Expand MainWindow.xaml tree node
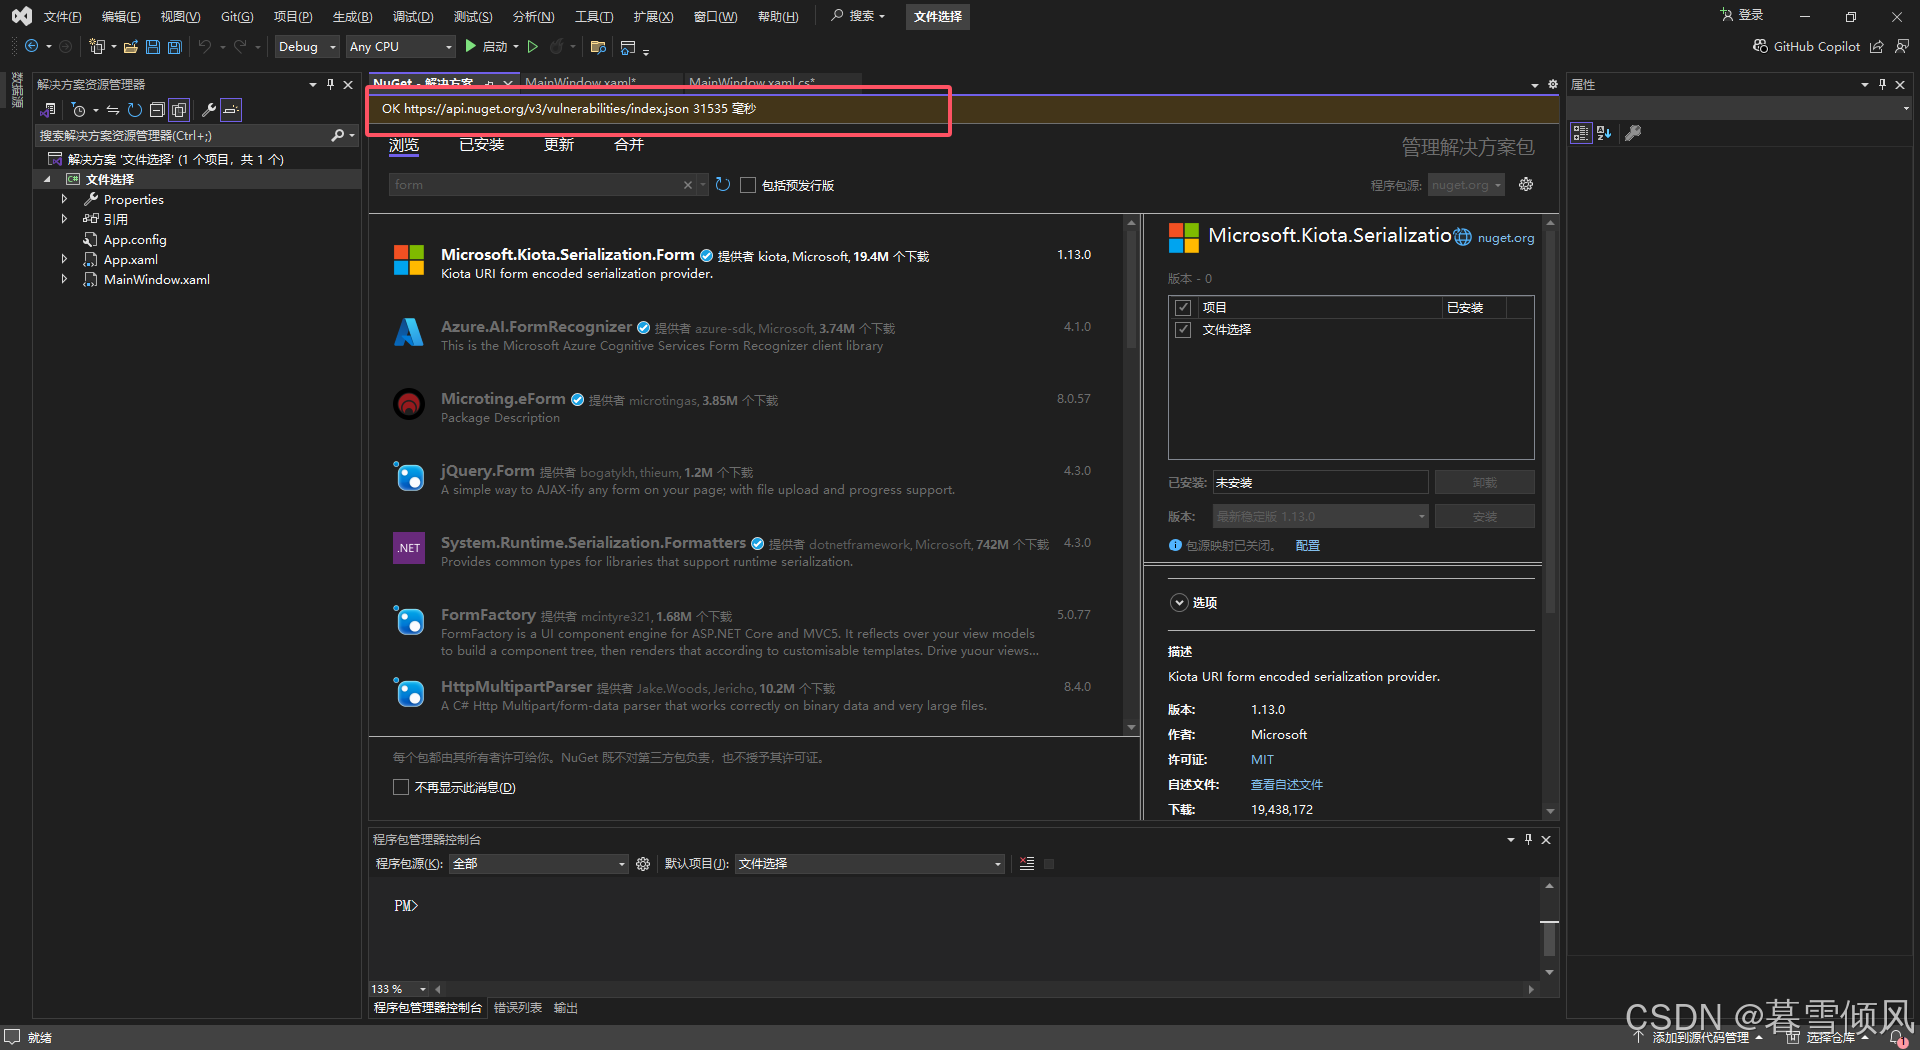The height and width of the screenshot is (1050, 1920). 64,280
